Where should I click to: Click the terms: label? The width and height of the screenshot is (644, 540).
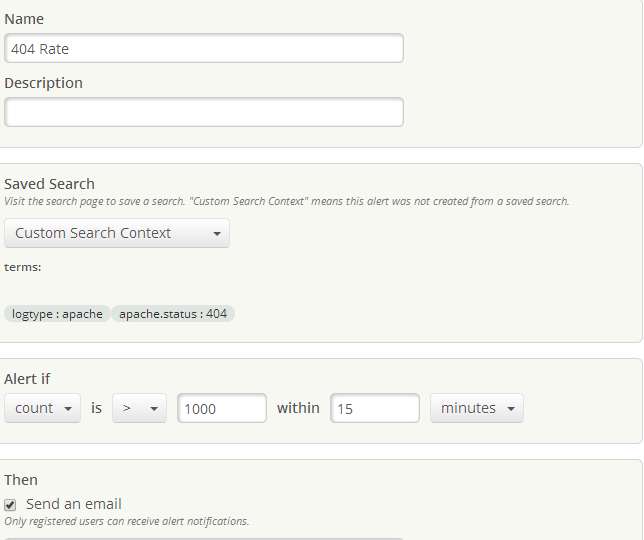pos(22,267)
